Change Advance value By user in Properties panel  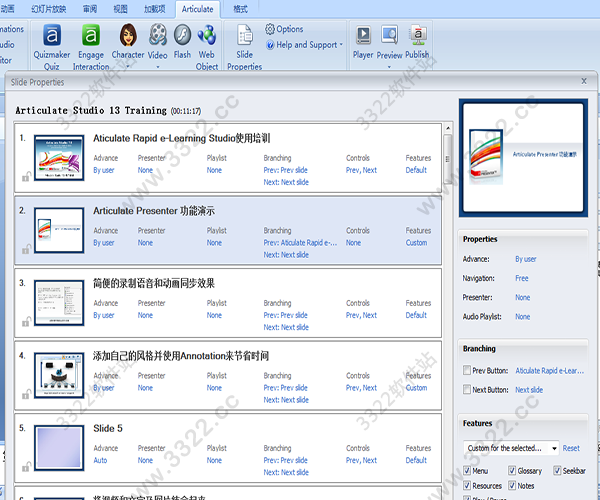click(525, 259)
